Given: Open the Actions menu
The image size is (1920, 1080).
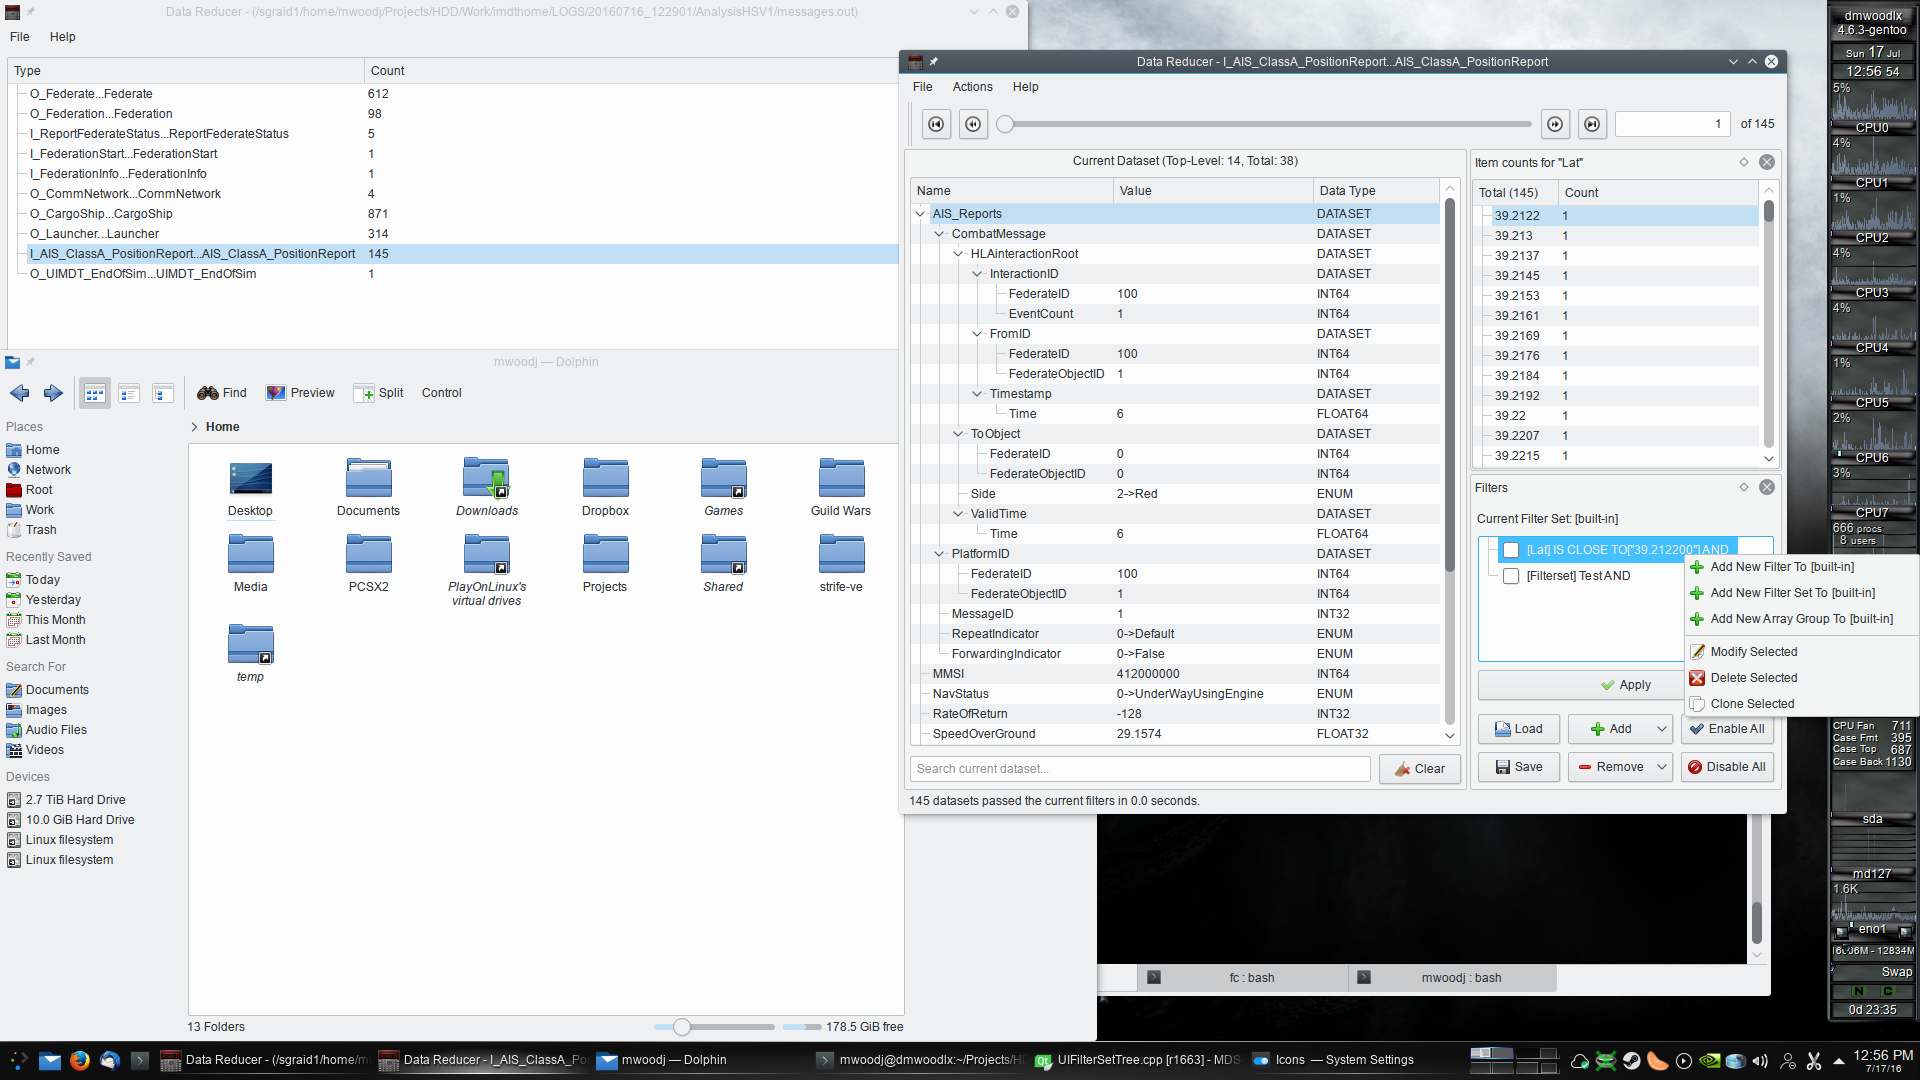Looking at the screenshot, I should coord(972,87).
